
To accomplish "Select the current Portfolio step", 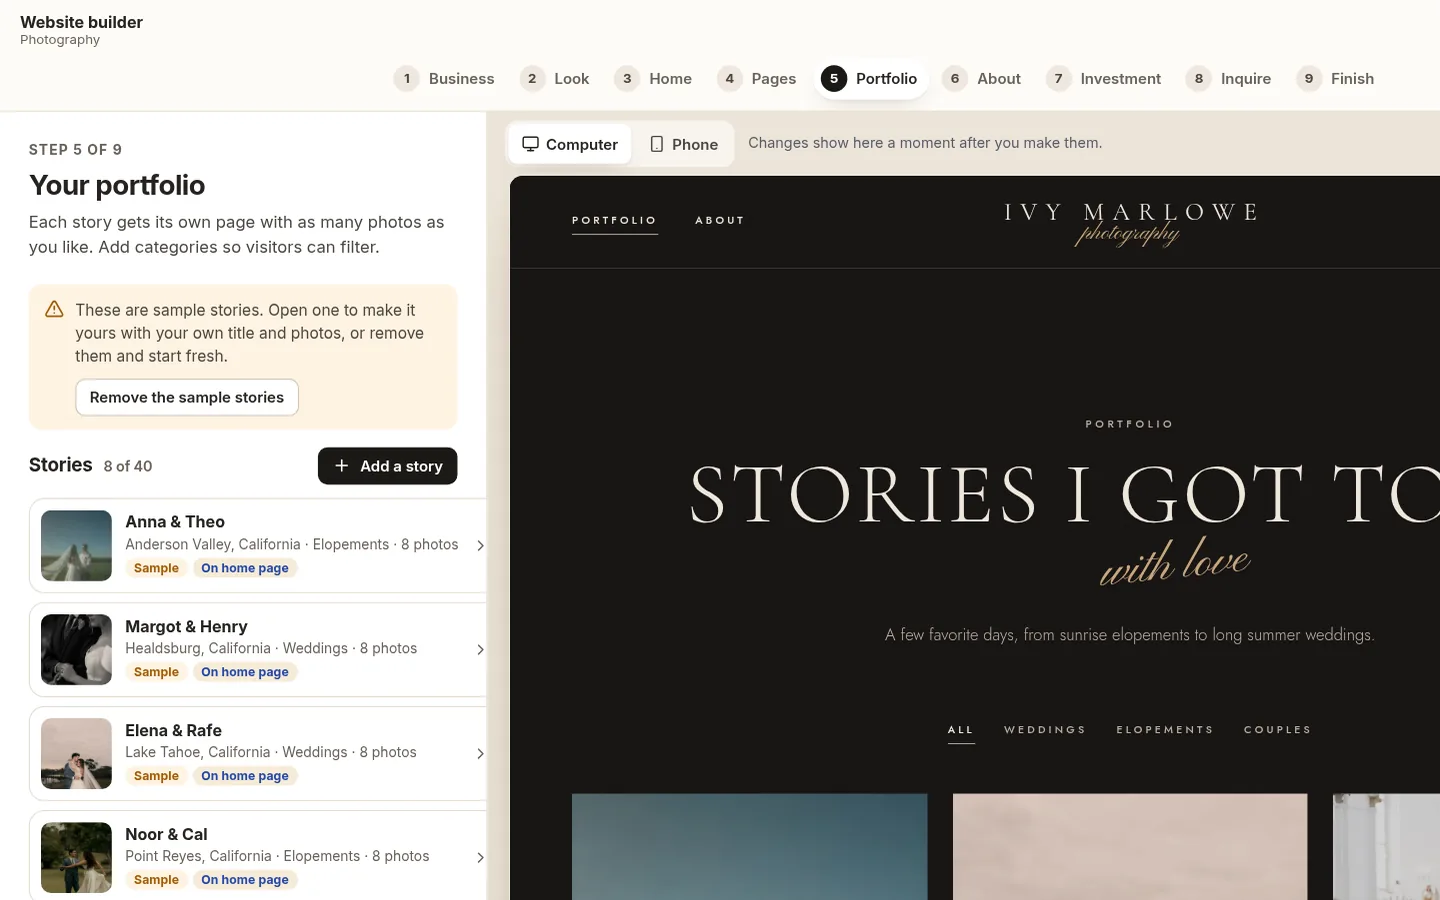I will 870,79.
